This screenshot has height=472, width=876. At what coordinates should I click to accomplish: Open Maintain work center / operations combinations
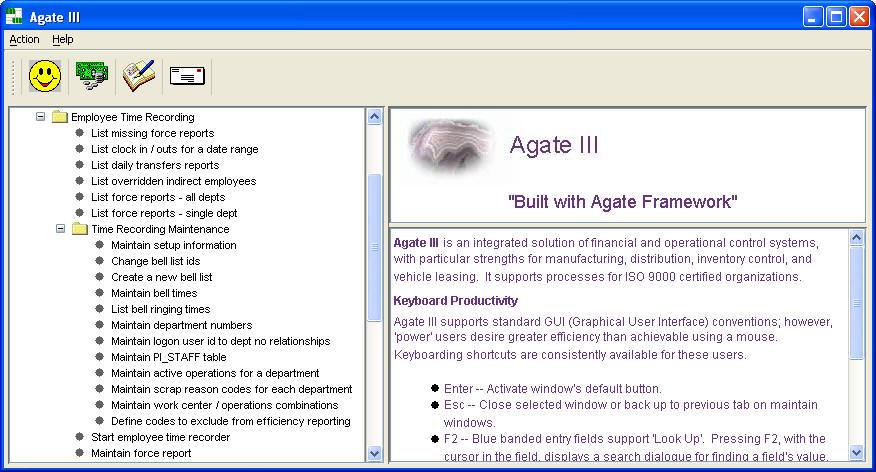click(224, 406)
